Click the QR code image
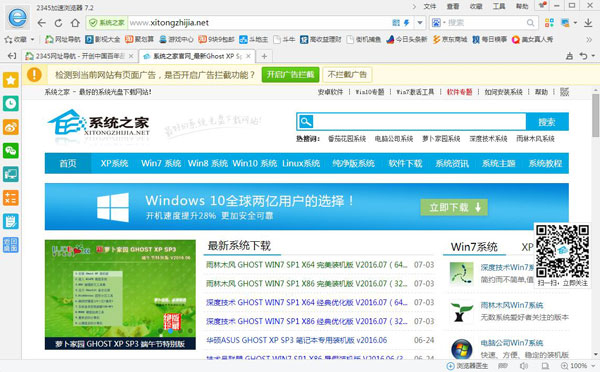This screenshot has height=372, width=600. tap(562, 251)
